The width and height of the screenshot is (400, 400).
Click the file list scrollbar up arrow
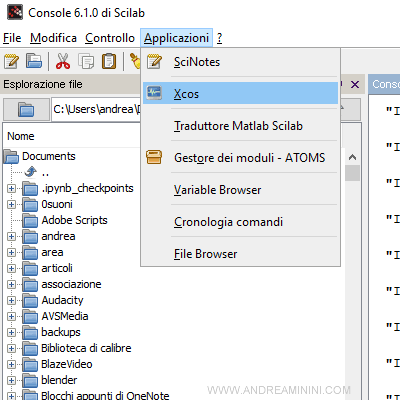(352, 157)
